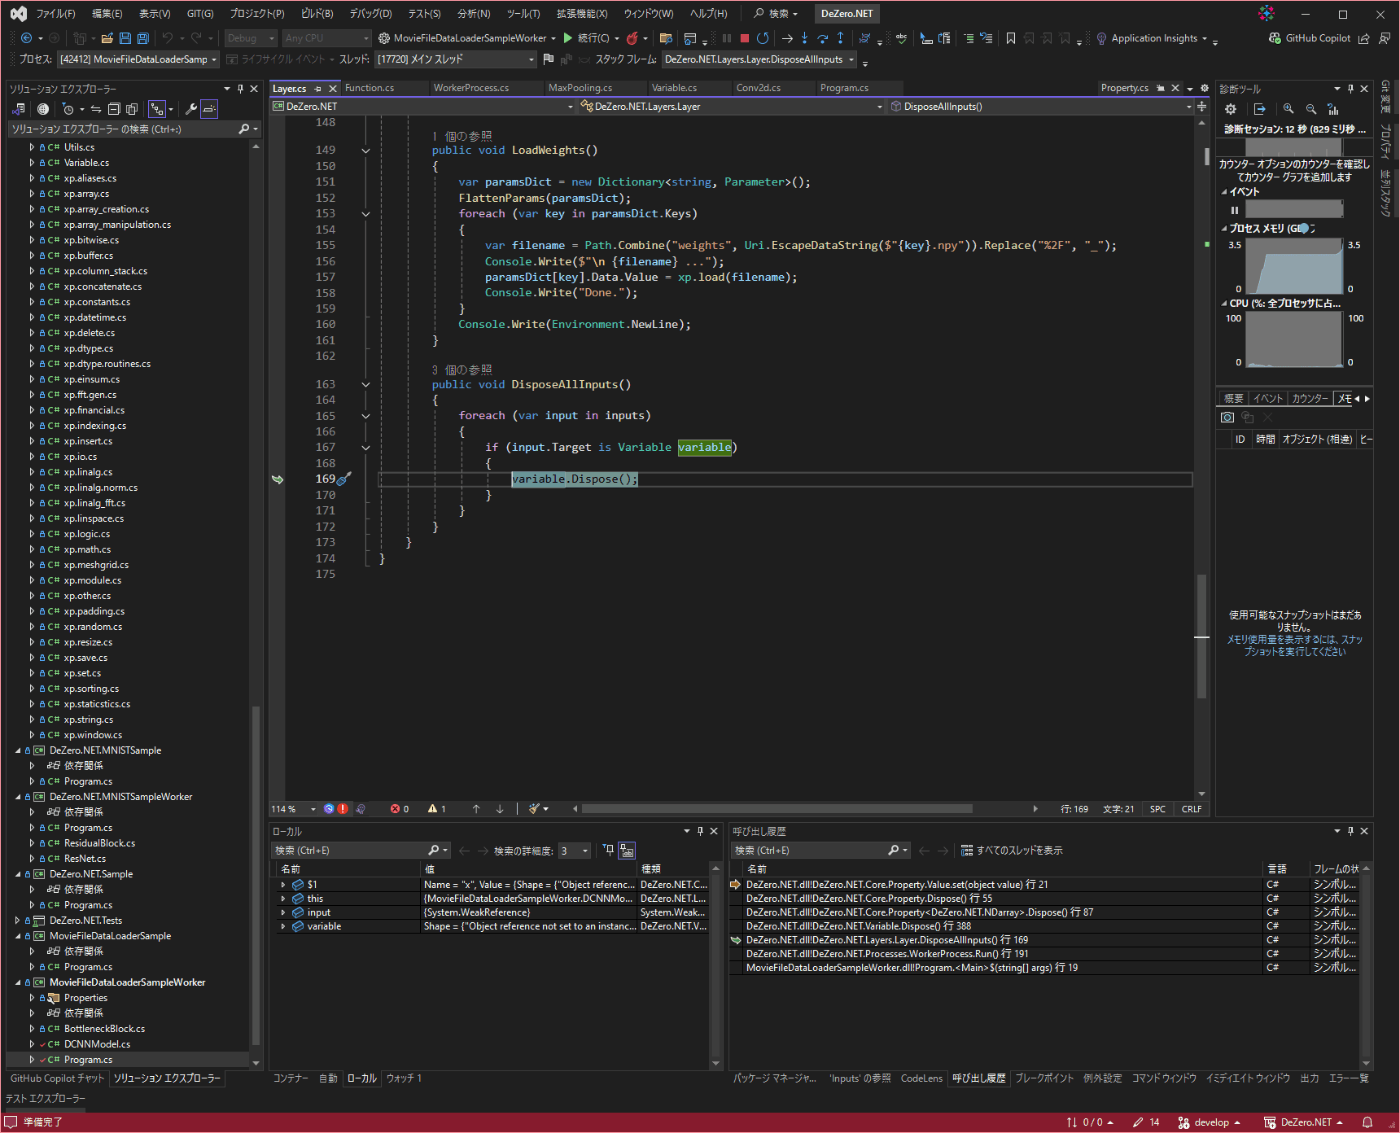Open Solution Explorer properties wrench icon
Image resolution: width=1400 pixels, height=1133 pixels.
click(x=191, y=109)
